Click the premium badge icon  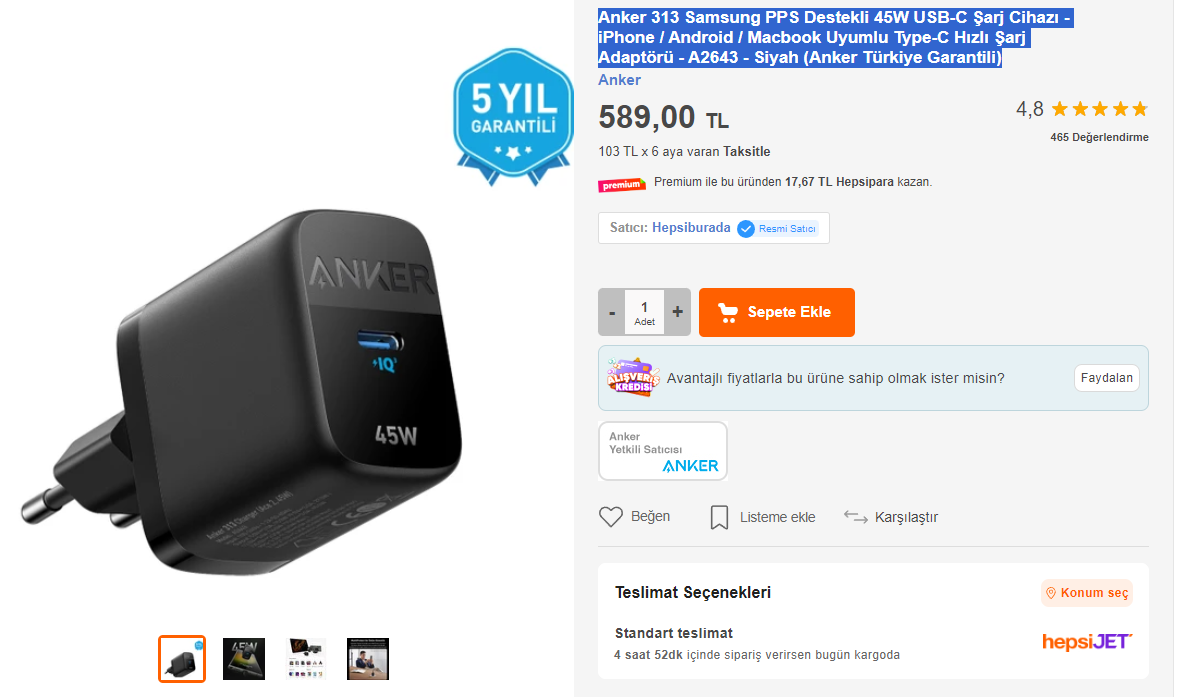[x=622, y=184]
